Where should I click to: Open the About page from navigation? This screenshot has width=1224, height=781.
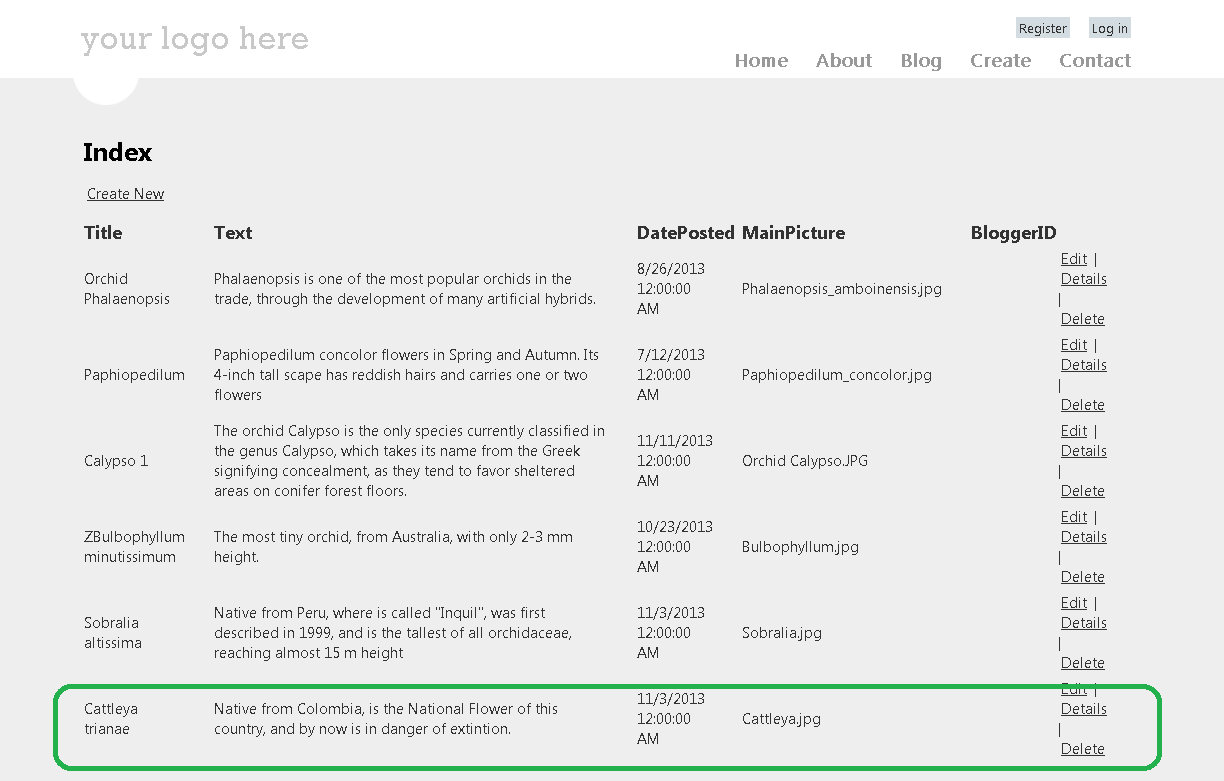[x=844, y=61]
